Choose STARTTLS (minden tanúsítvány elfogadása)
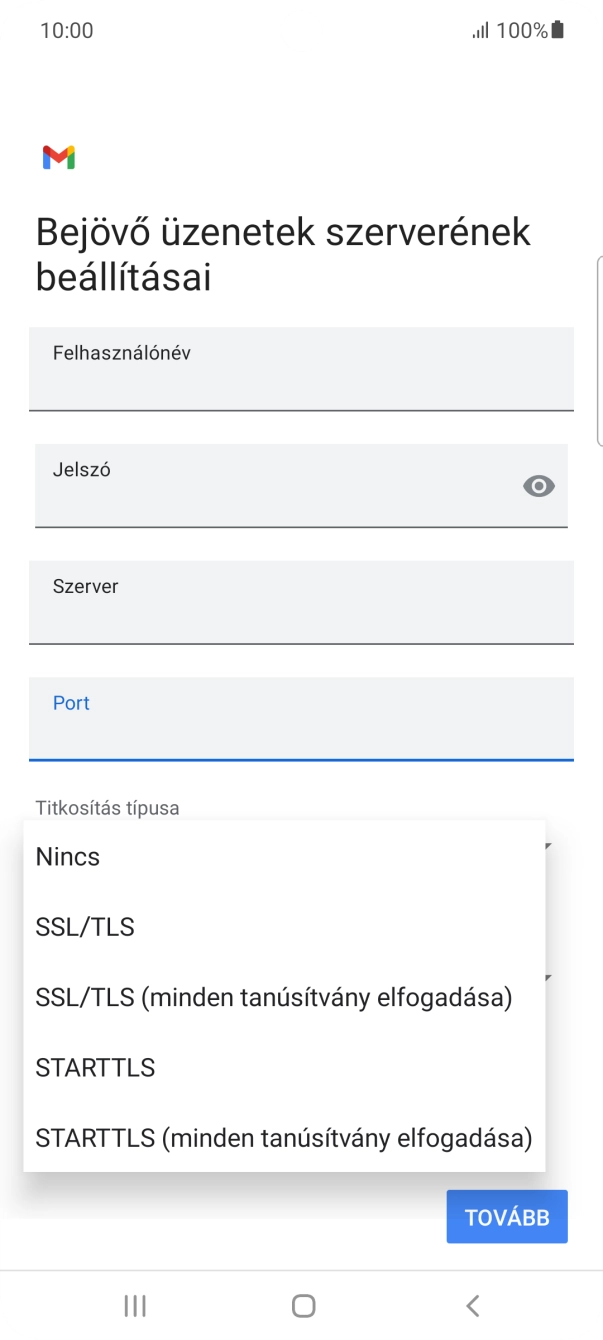This screenshot has height=1340, width=603. (x=283, y=1137)
